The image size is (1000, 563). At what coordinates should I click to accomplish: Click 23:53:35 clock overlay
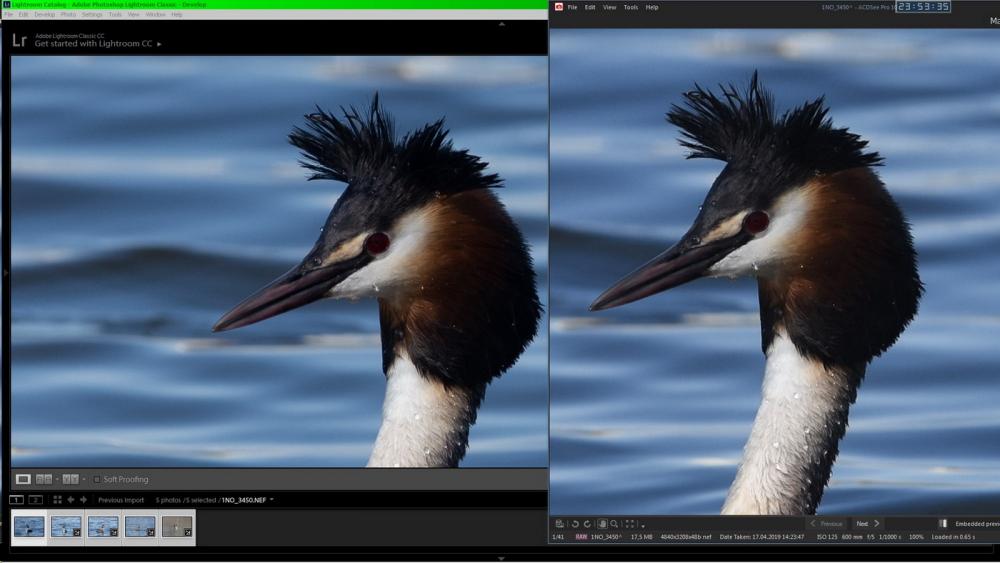pos(923,6)
